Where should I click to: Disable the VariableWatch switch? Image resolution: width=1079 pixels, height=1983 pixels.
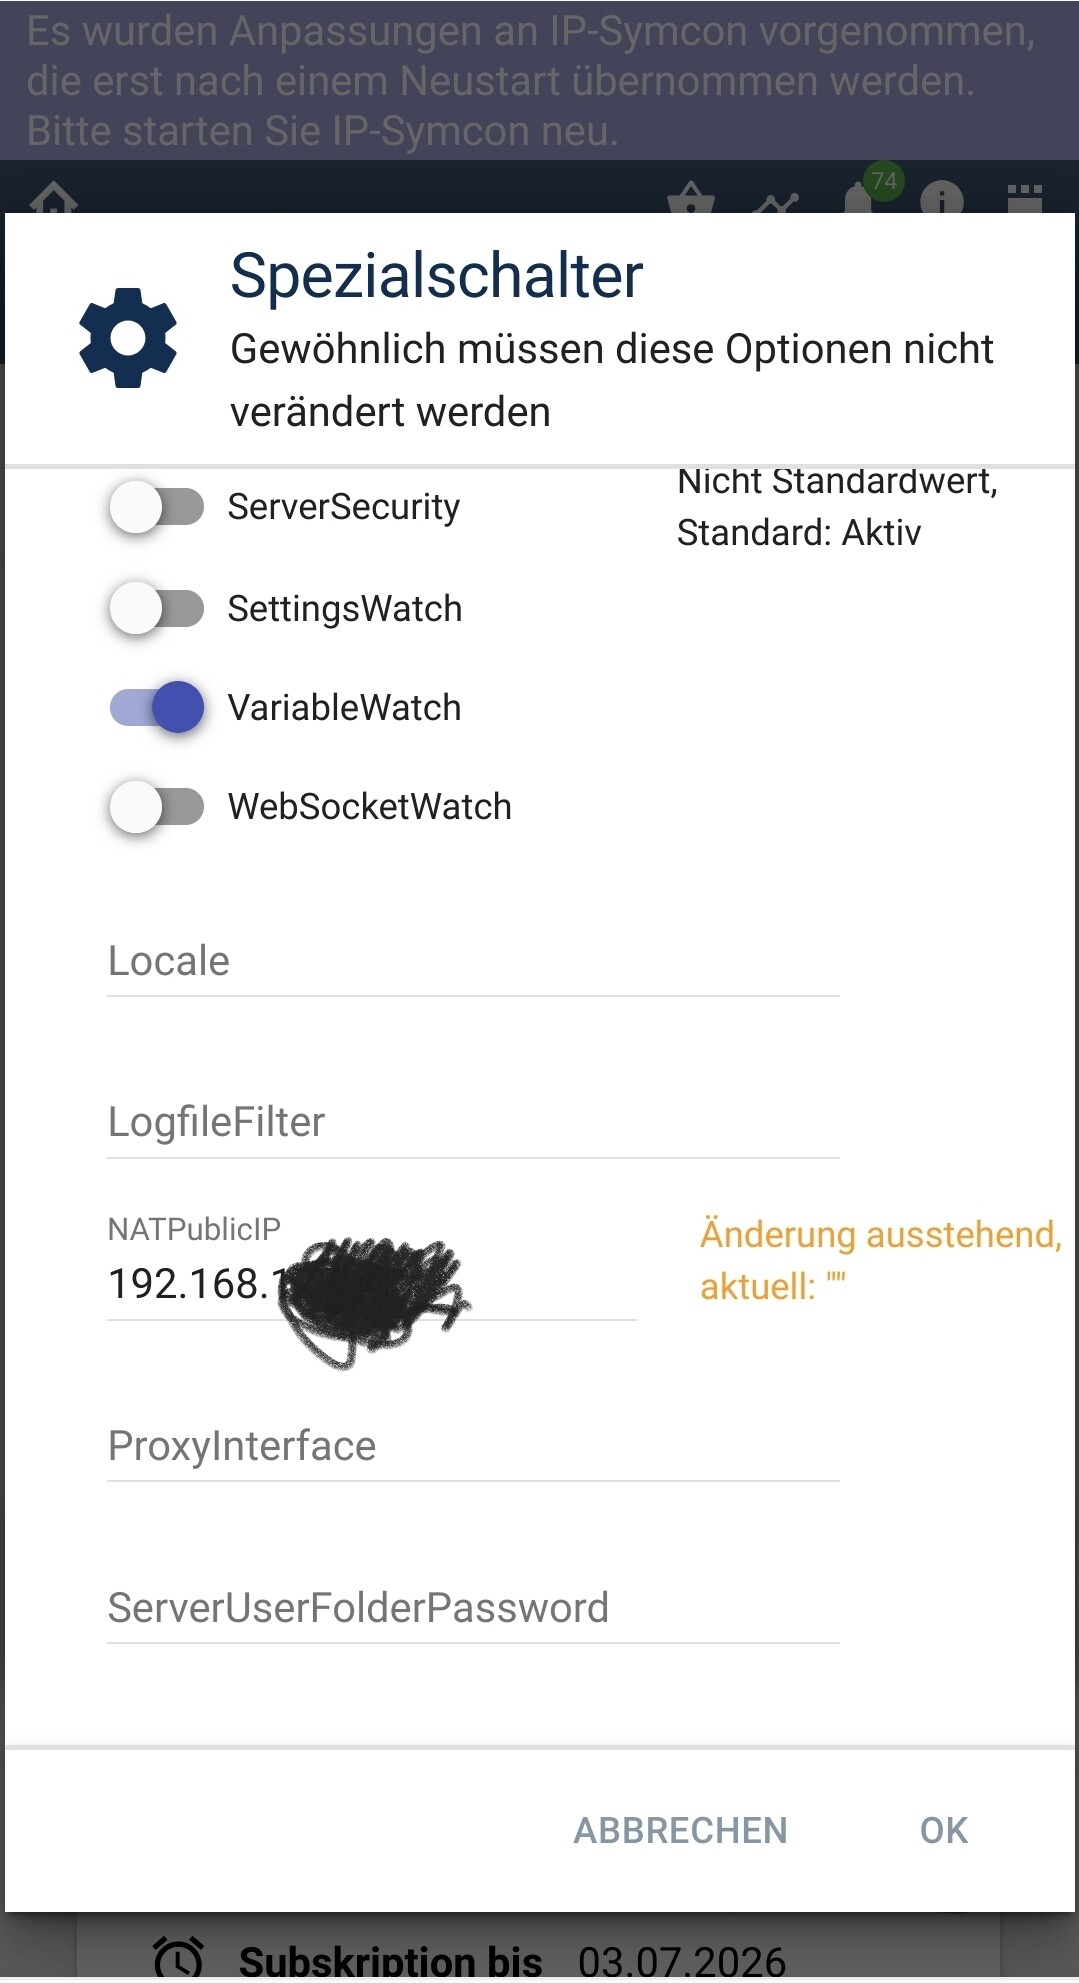pos(157,707)
